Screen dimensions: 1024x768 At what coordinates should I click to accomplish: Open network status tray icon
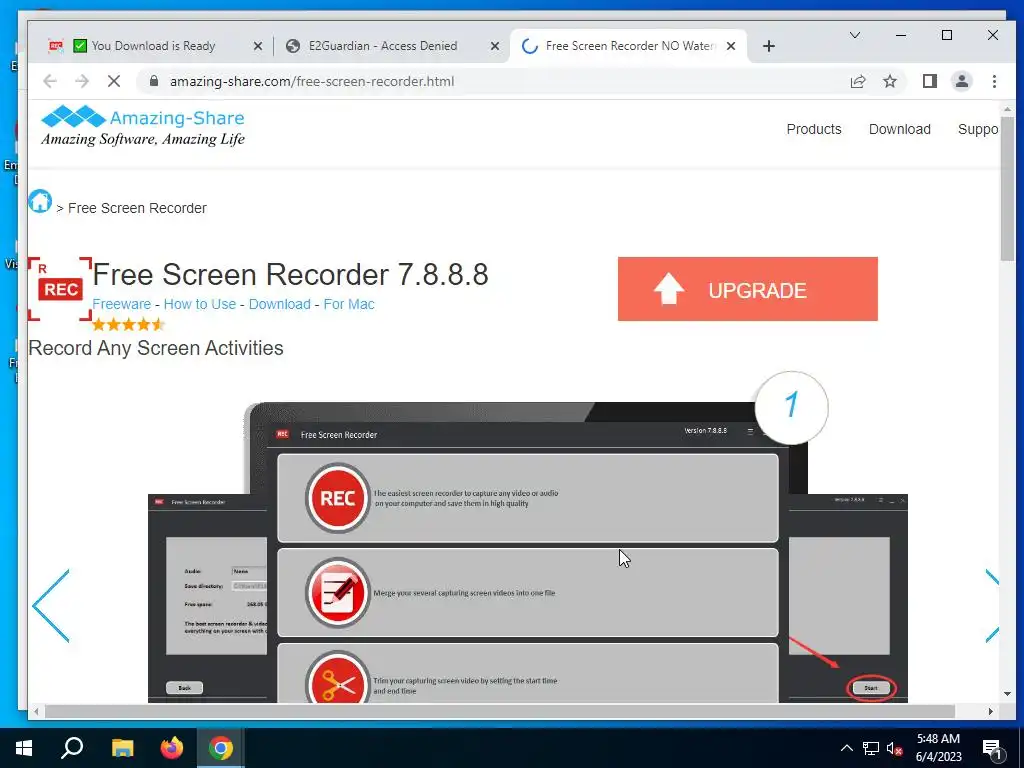pos(871,748)
